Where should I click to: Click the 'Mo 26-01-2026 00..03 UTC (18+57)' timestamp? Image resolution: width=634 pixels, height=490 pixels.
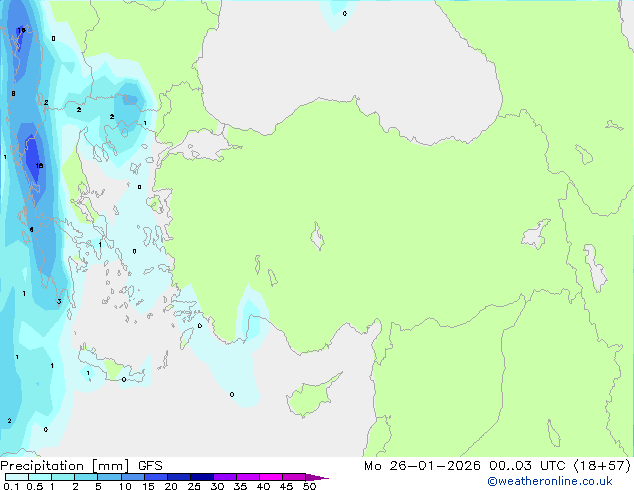click(x=497, y=465)
